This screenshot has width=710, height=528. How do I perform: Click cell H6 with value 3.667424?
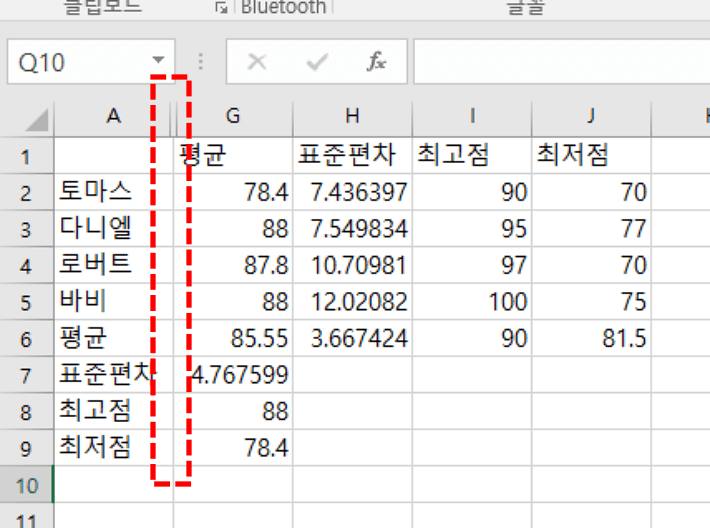tap(352, 339)
